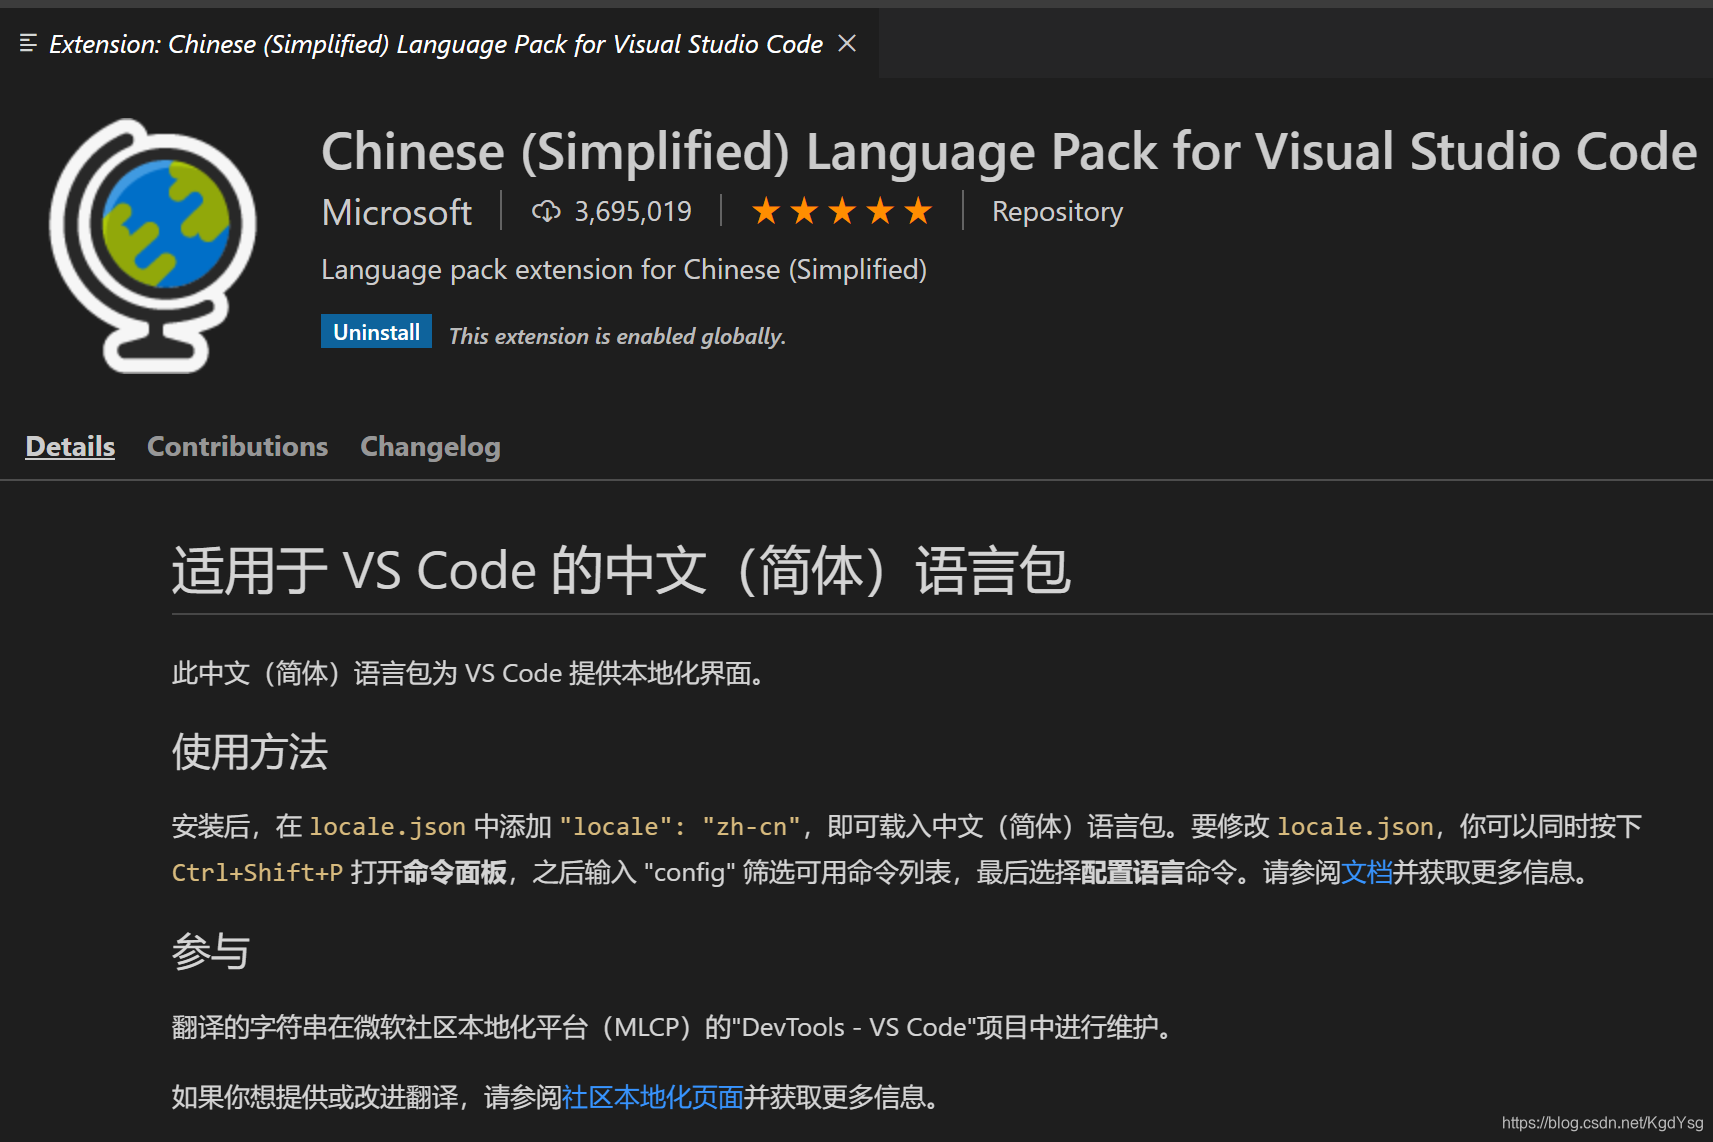Open the 文档 documentation link
Image resolution: width=1713 pixels, height=1142 pixels.
tap(1365, 872)
